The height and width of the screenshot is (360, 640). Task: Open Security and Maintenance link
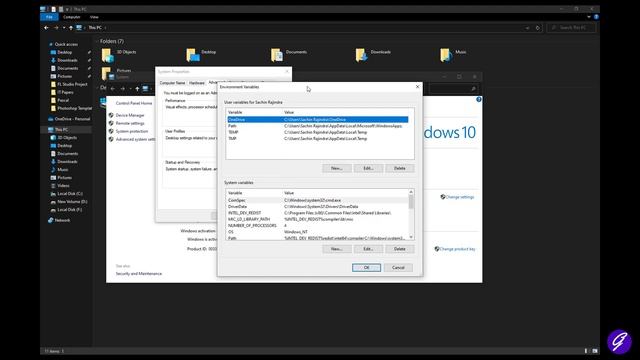pyautogui.click(x=139, y=274)
